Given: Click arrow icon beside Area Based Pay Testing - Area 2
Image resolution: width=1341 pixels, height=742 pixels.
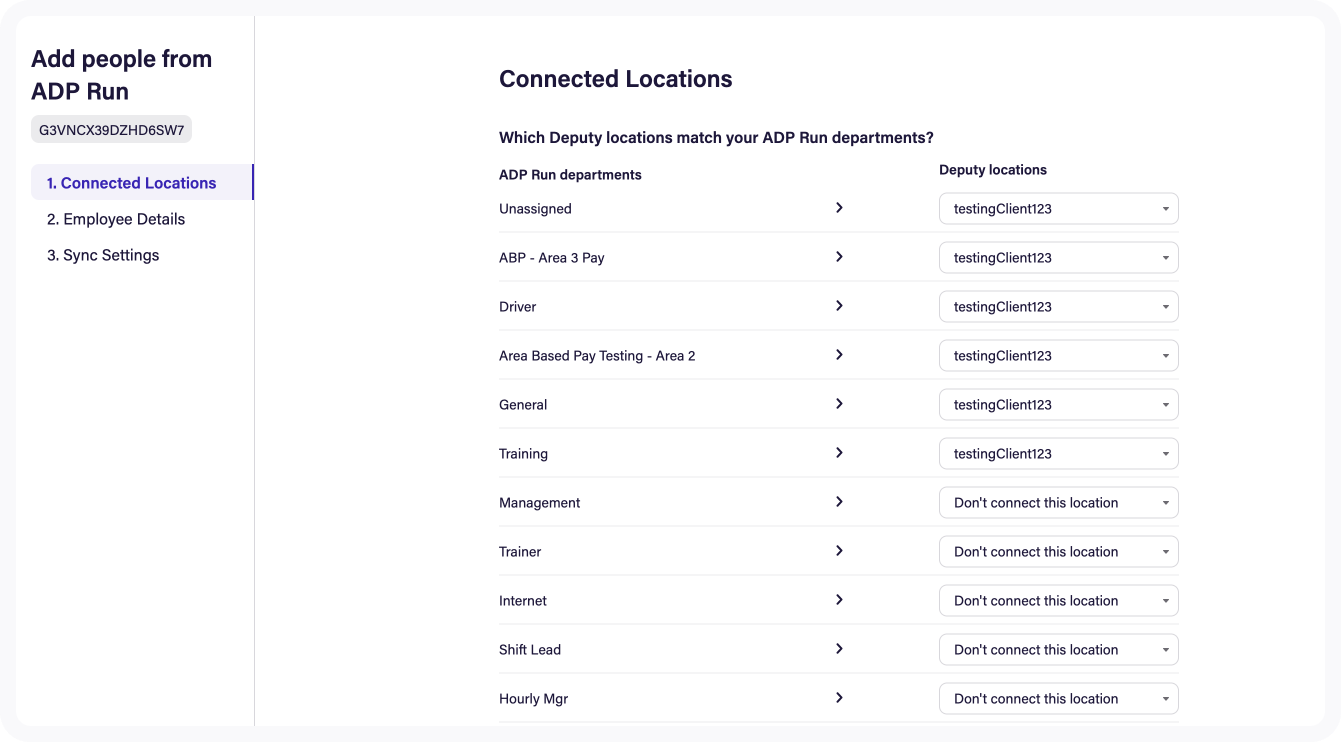Looking at the screenshot, I should coord(839,355).
